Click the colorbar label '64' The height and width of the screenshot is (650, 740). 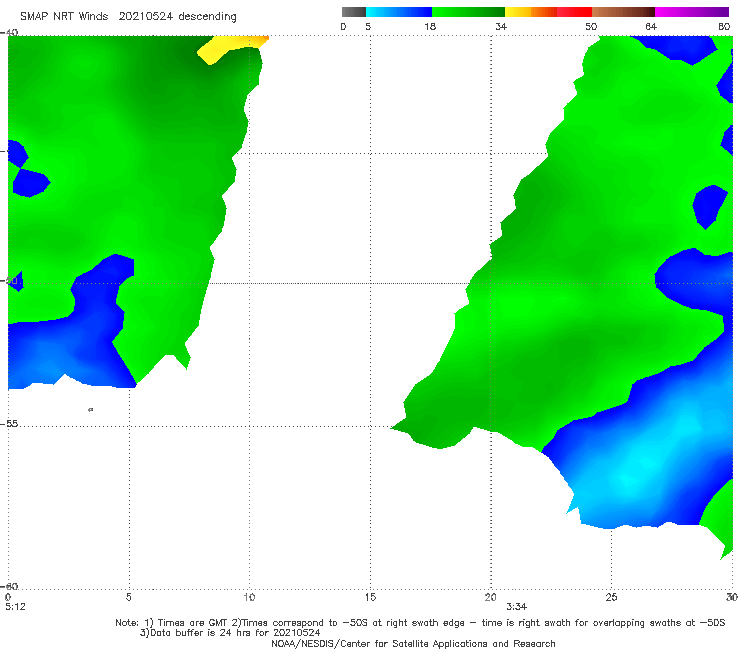651,27
